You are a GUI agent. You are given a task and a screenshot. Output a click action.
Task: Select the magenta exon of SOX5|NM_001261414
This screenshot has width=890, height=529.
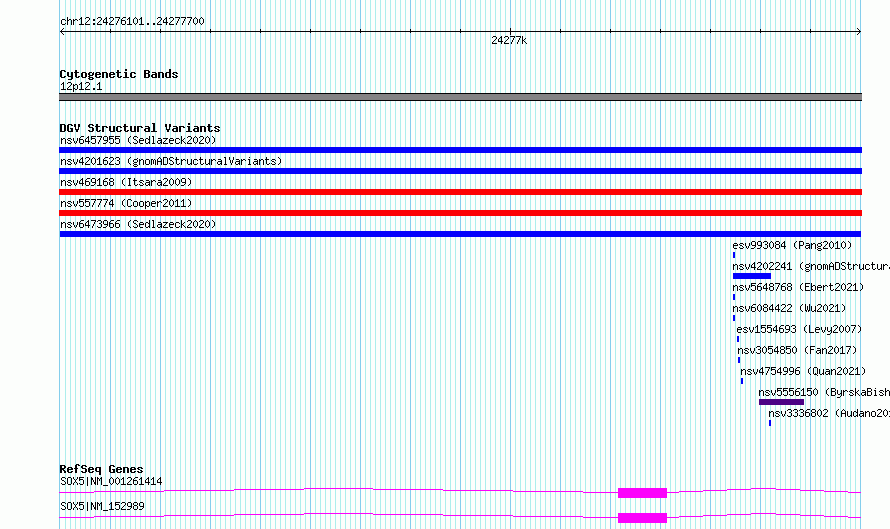pyautogui.click(x=643, y=493)
